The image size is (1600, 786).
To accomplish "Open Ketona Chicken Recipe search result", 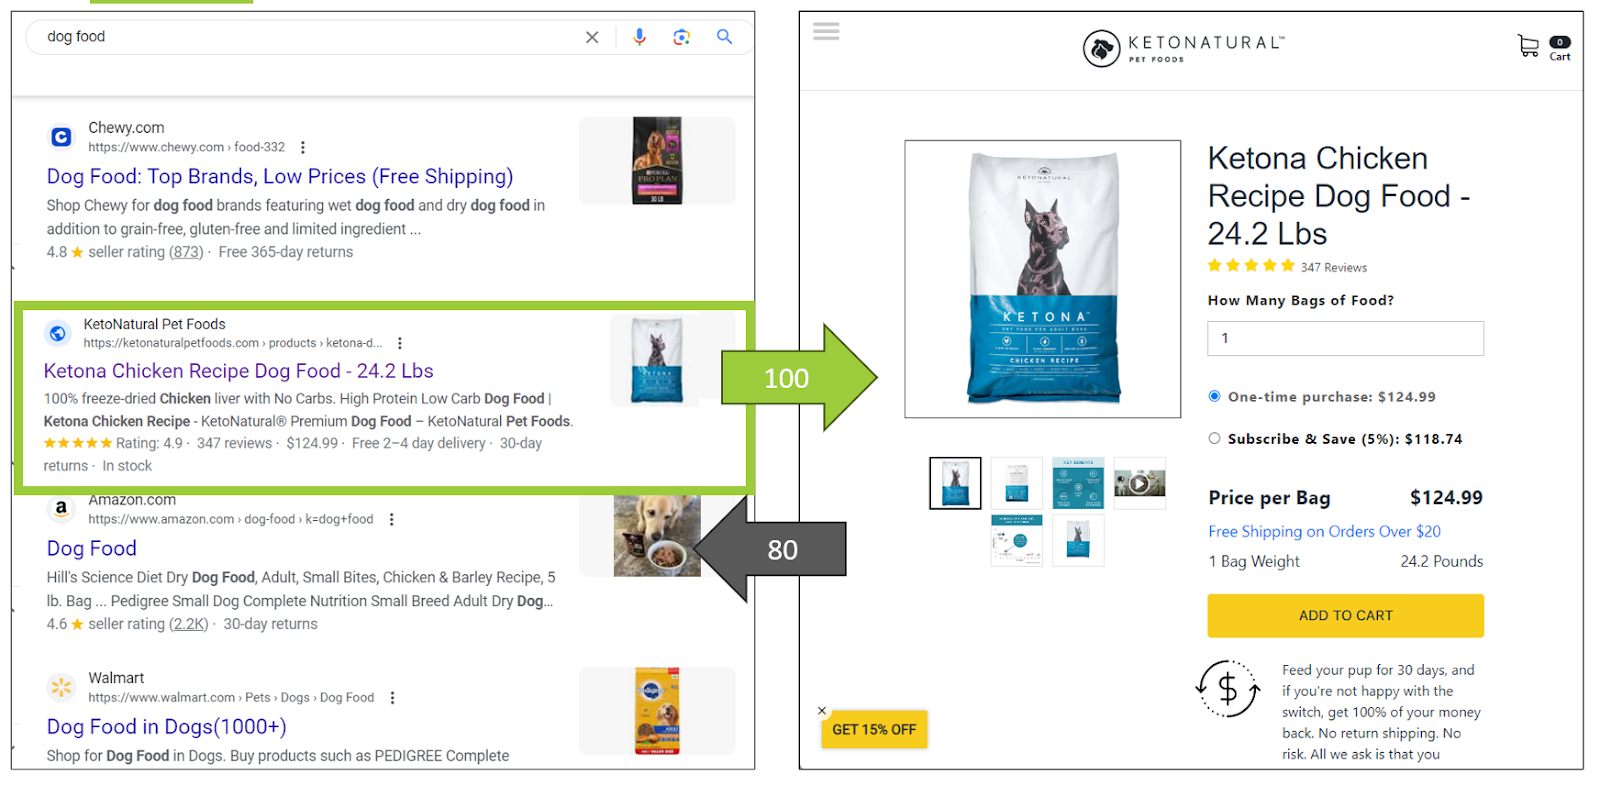I will pos(238,371).
